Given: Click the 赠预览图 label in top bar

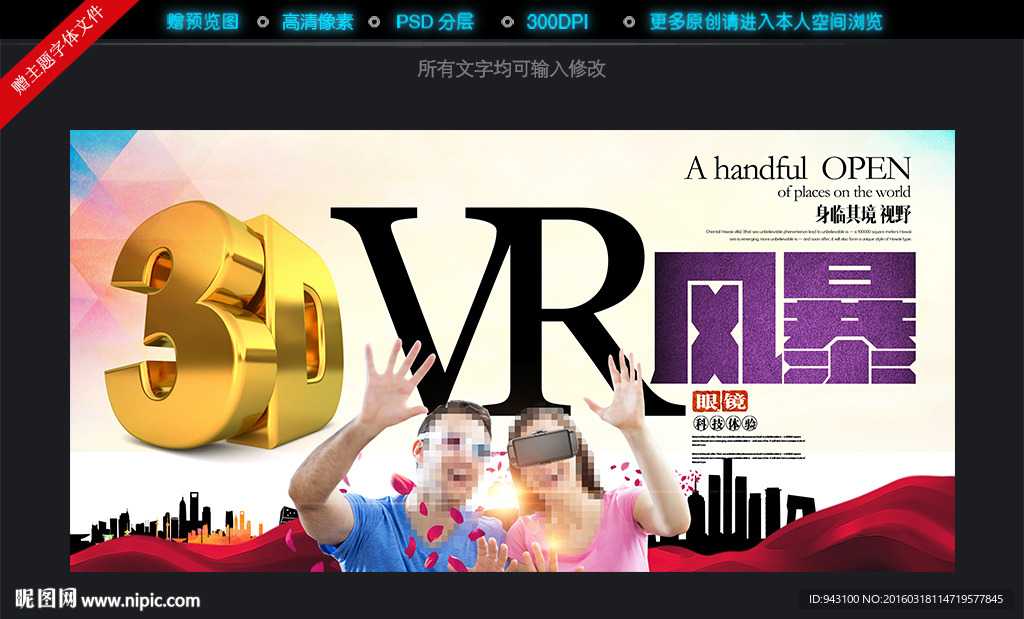Looking at the screenshot, I should [x=202, y=22].
